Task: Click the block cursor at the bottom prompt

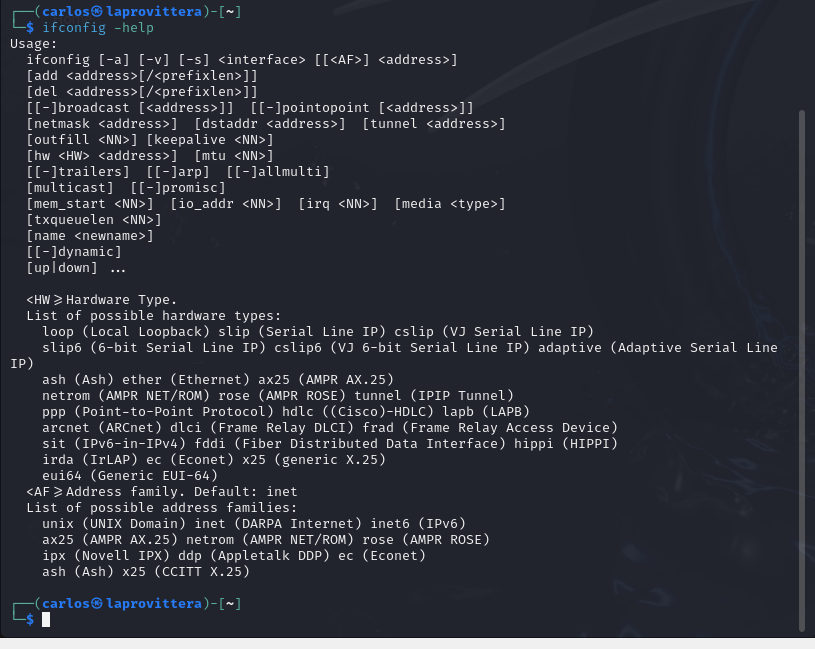Action: 46,619
